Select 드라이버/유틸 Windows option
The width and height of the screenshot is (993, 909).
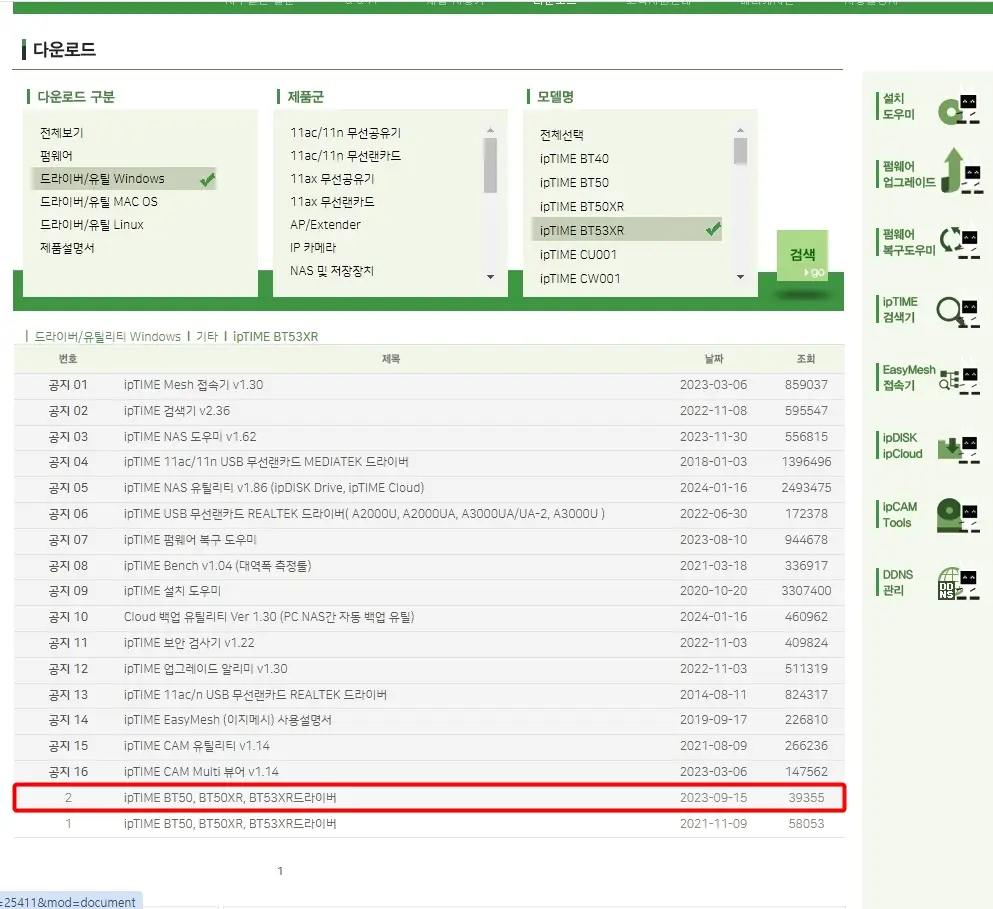tap(123, 179)
